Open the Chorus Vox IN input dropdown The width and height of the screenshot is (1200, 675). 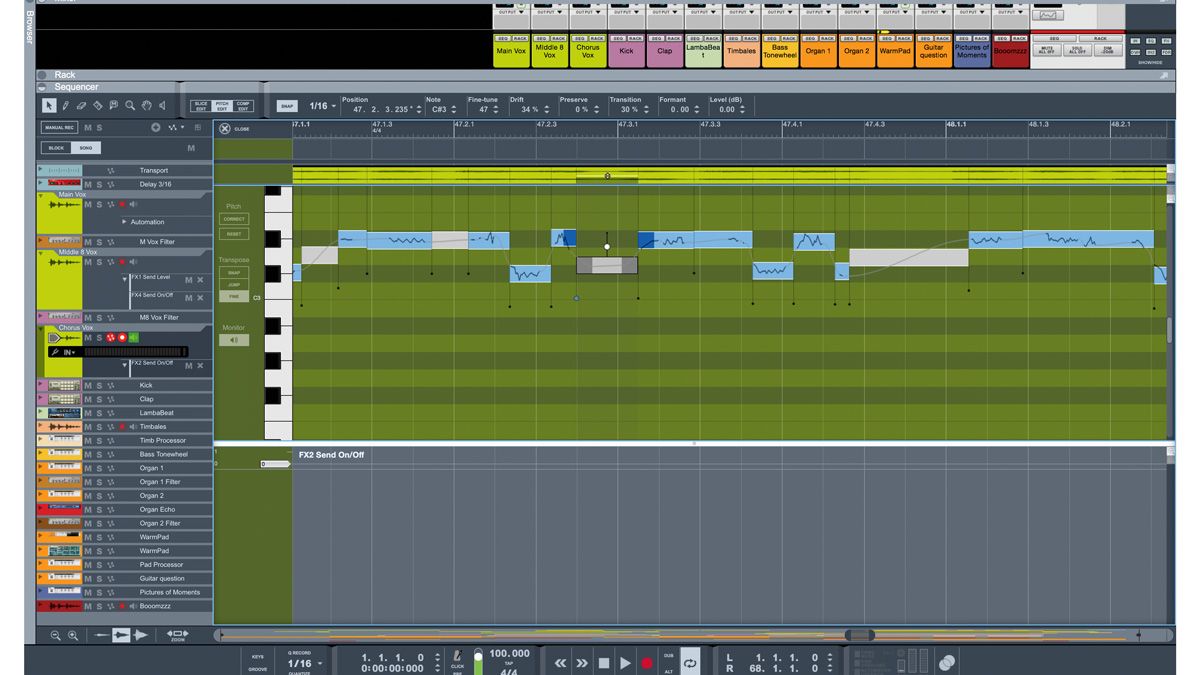coord(68,352)
